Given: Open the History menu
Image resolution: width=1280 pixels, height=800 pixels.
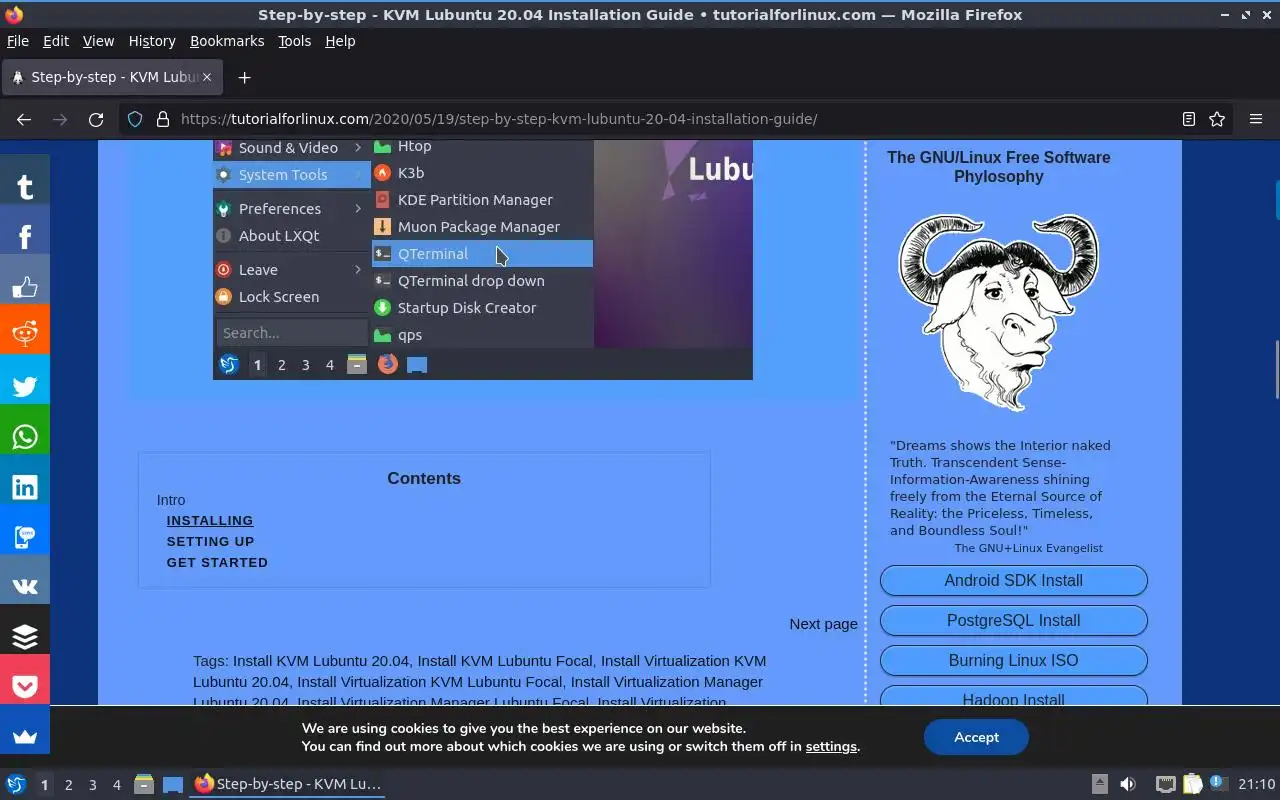Looking at the screenshot, I should 152,41.
